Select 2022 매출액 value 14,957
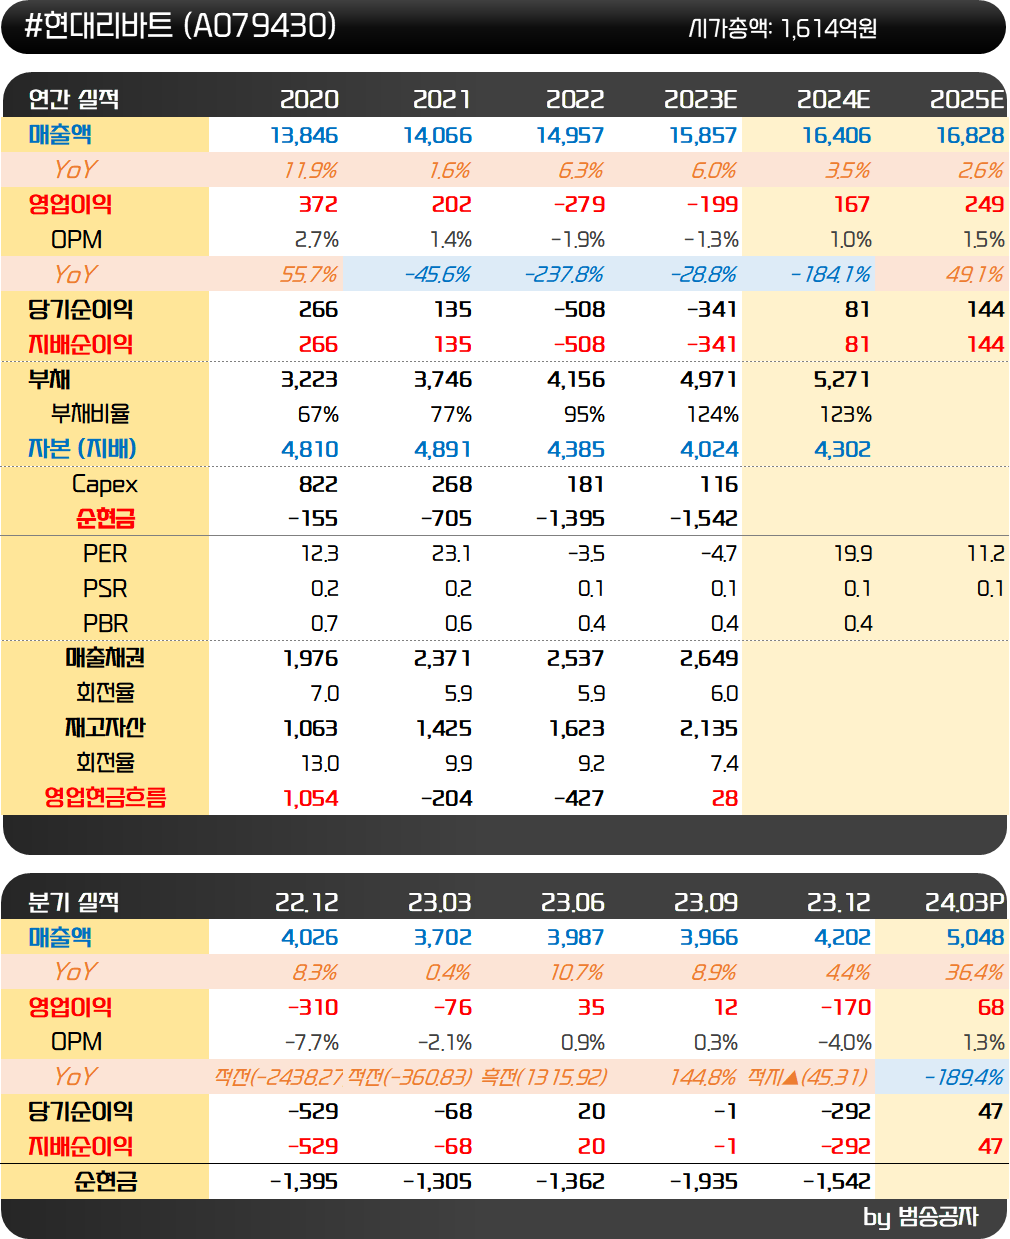The width and height of the screenshot is (1010, 1239). click(x=571, y=135)
